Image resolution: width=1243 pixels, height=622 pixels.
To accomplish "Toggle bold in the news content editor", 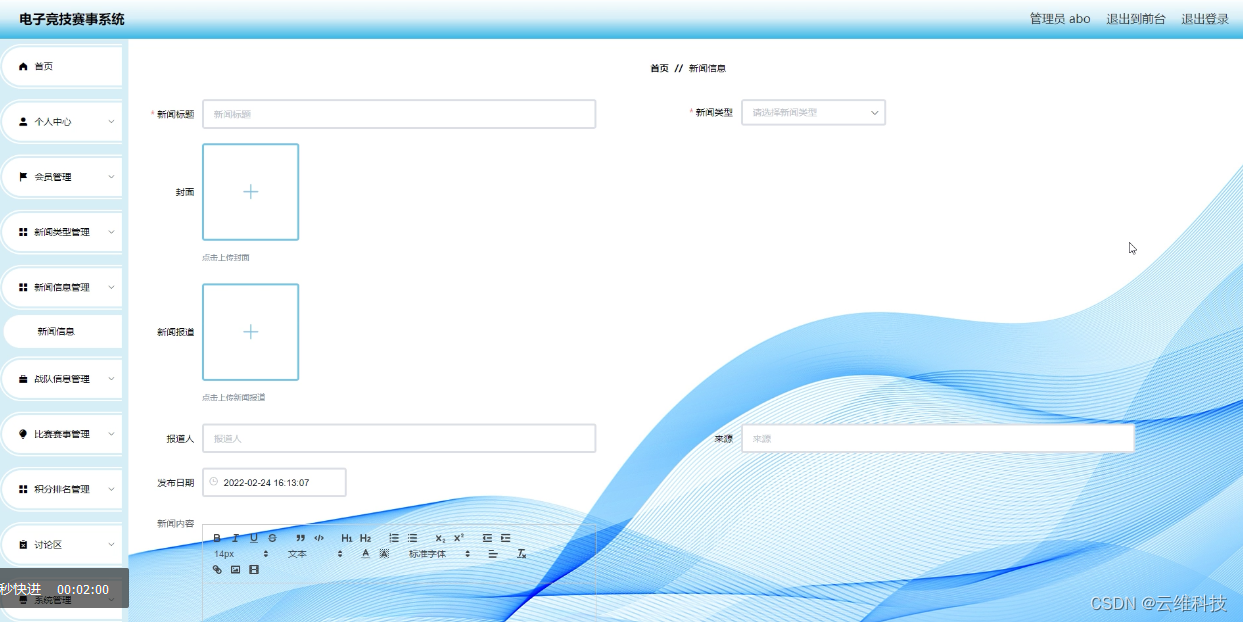I will [x=217, y=538].
